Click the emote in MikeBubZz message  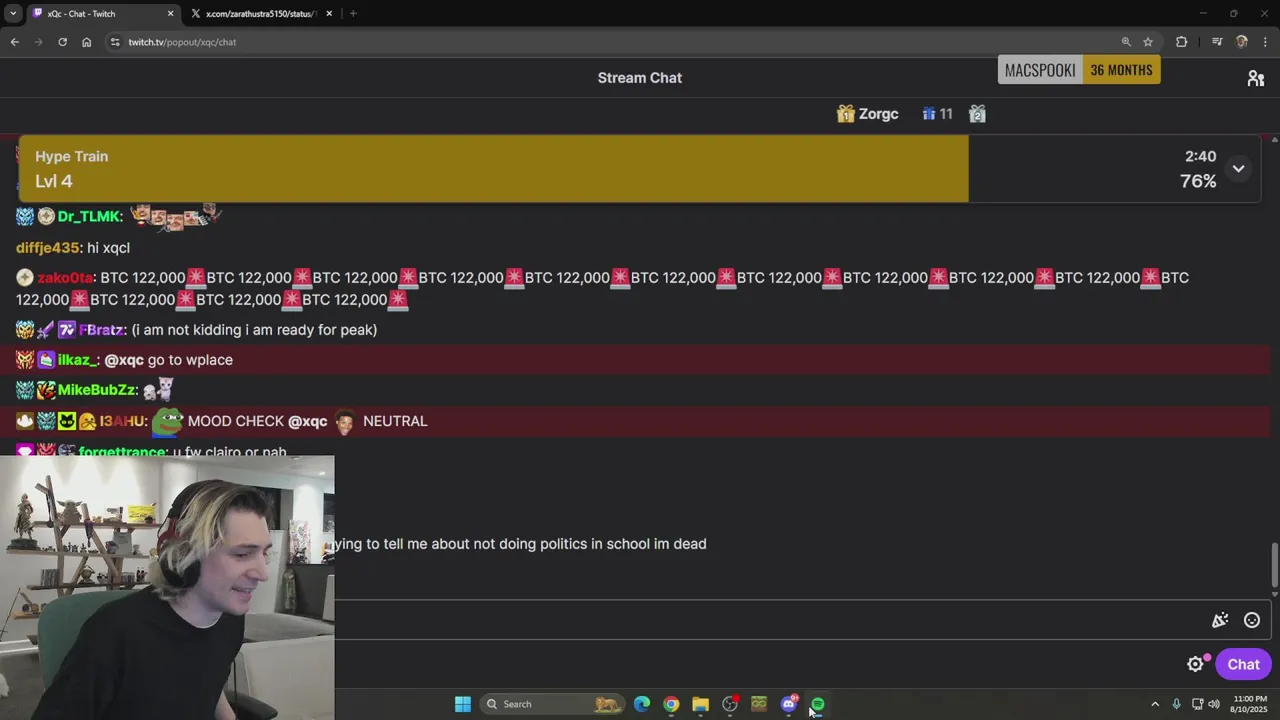(x=158, y=389)
